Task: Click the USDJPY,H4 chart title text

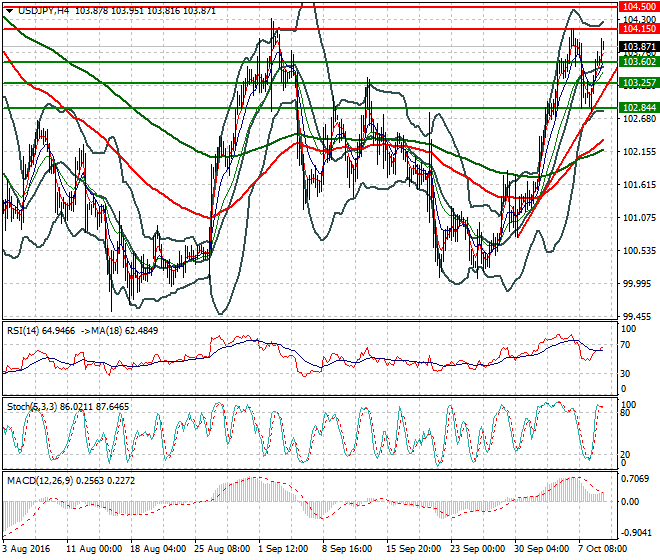Action: click(44, 11)
